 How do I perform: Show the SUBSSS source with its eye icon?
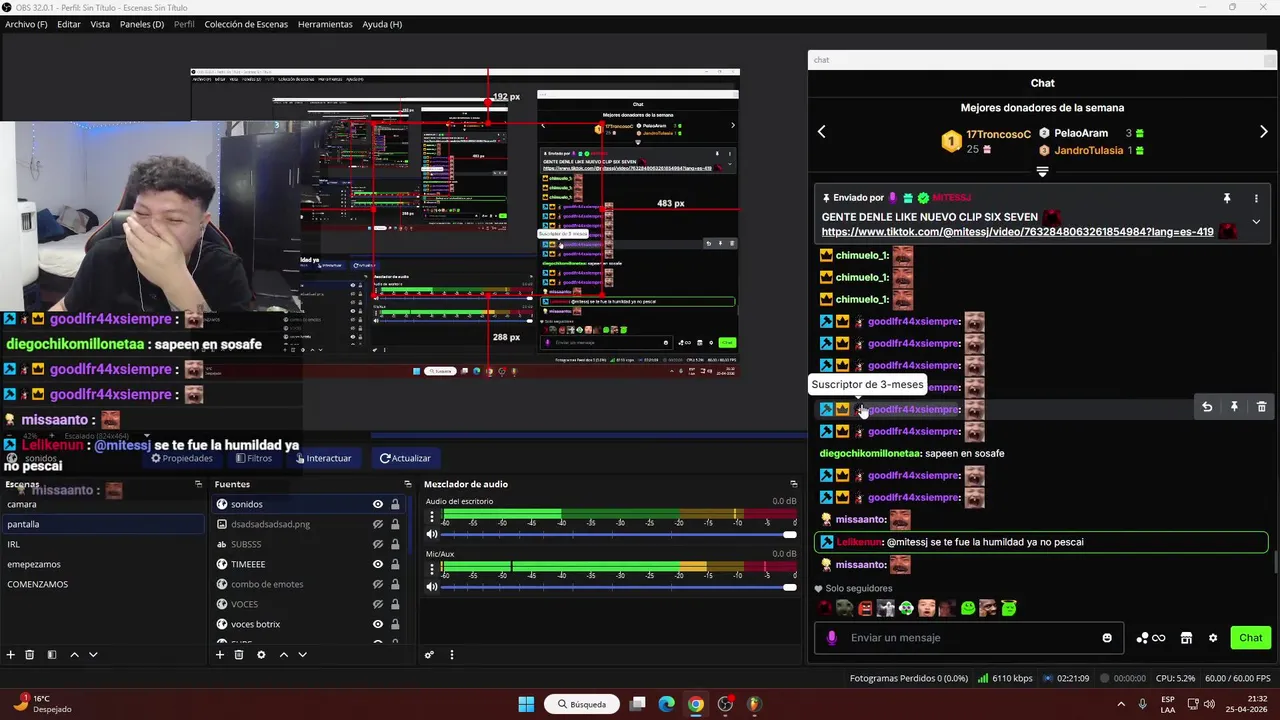coord(378,544)
